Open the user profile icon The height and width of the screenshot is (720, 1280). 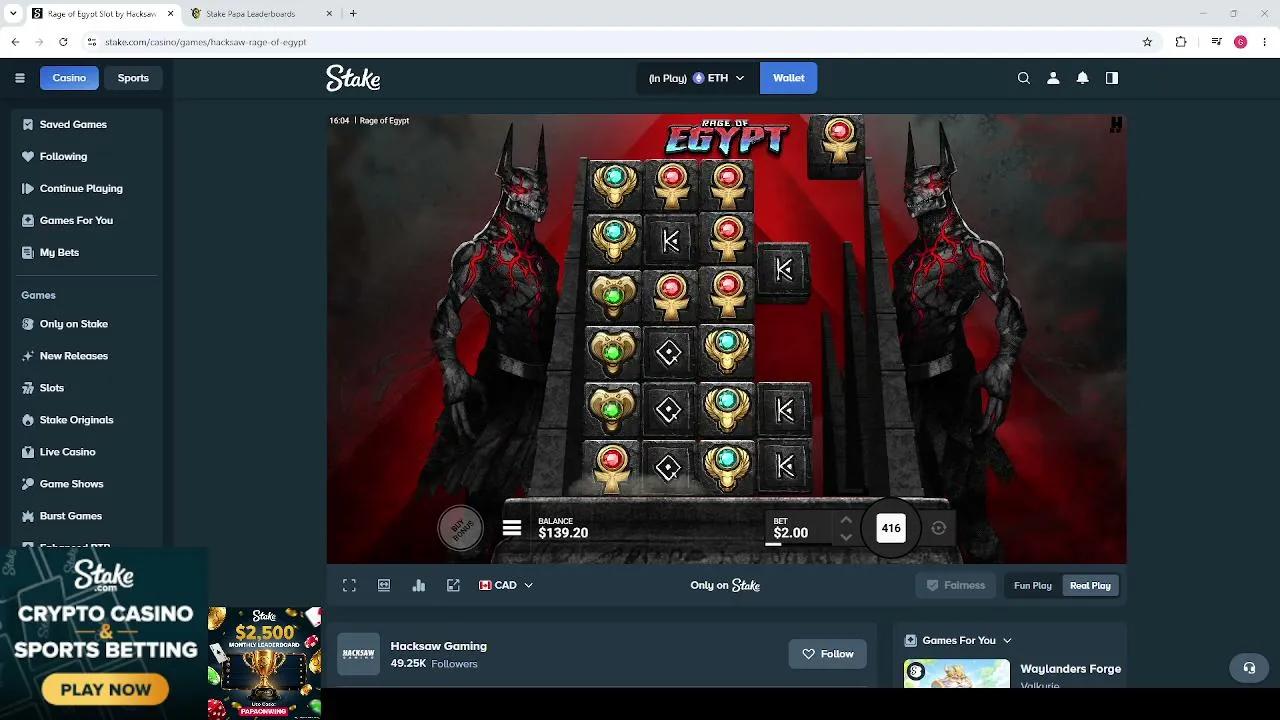point(1053,78)
